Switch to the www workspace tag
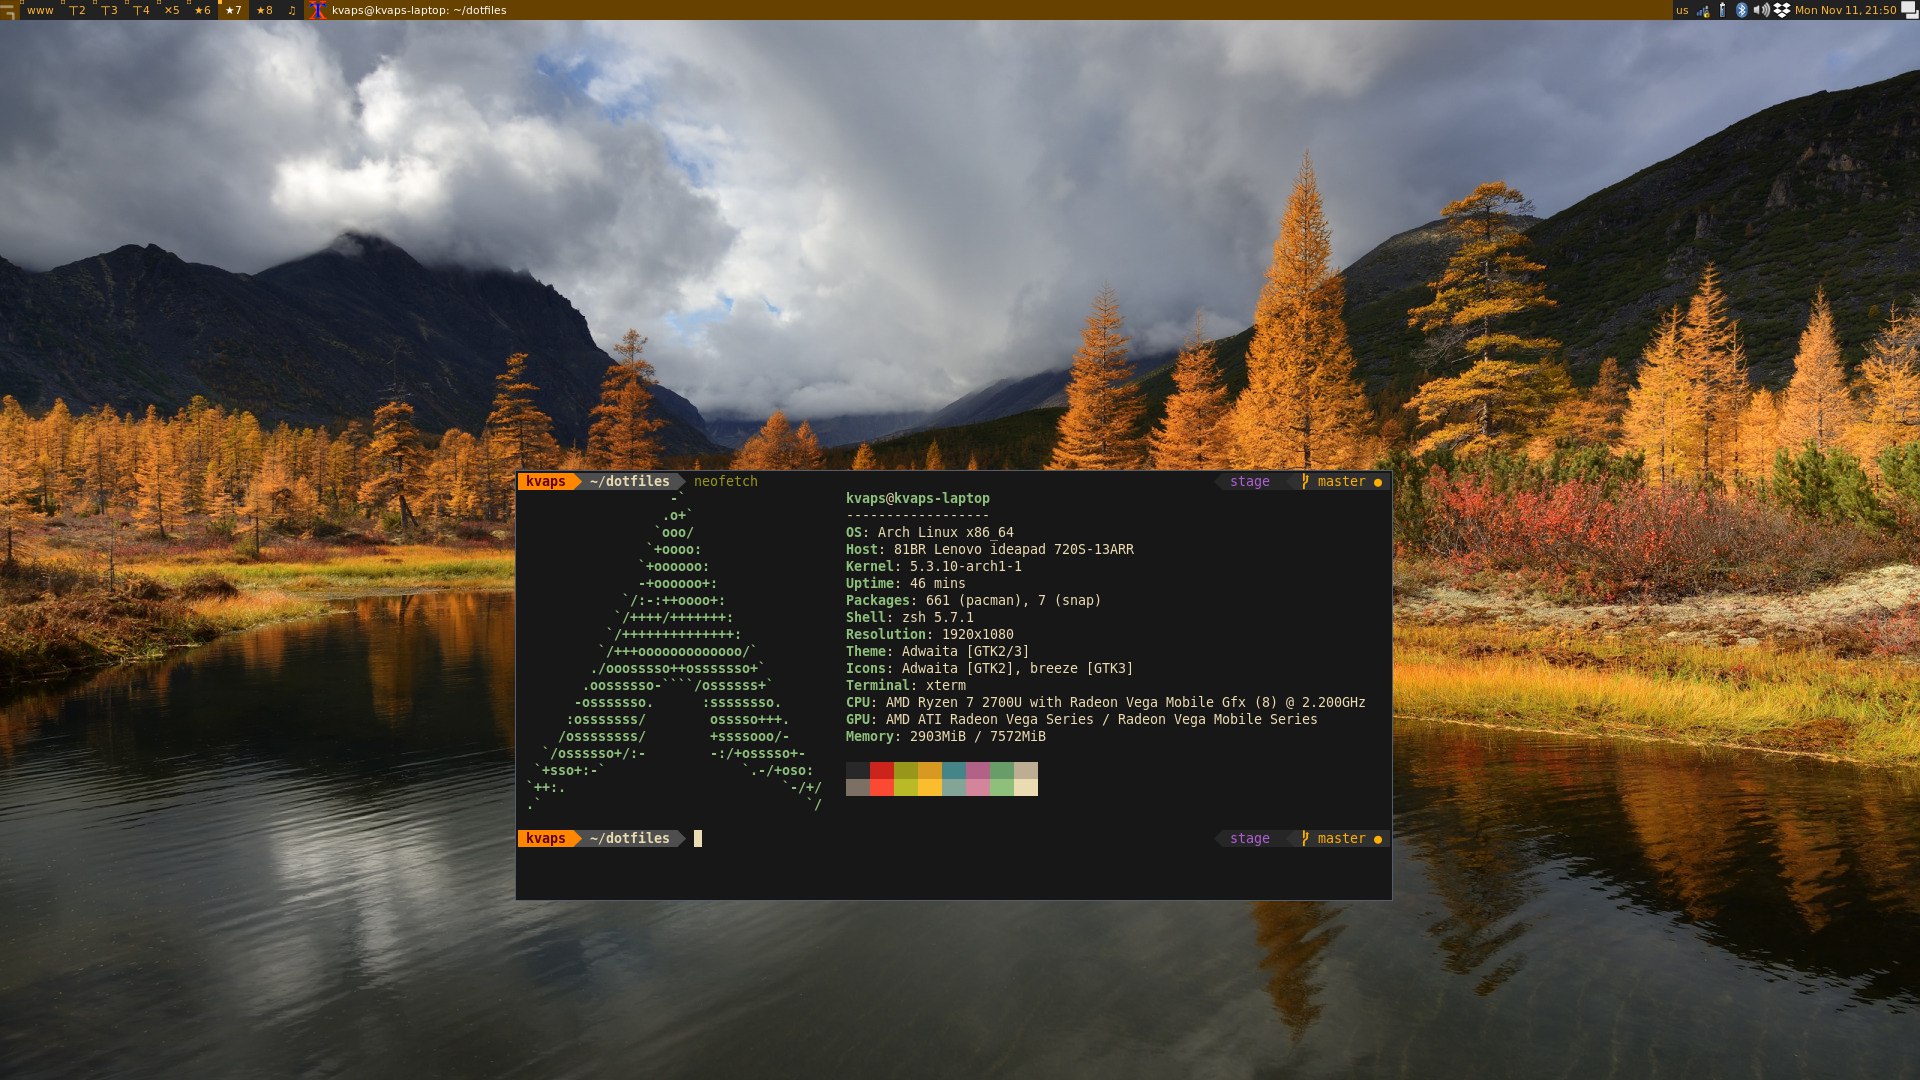1920x1080 pixels. [x=40, y=10]
